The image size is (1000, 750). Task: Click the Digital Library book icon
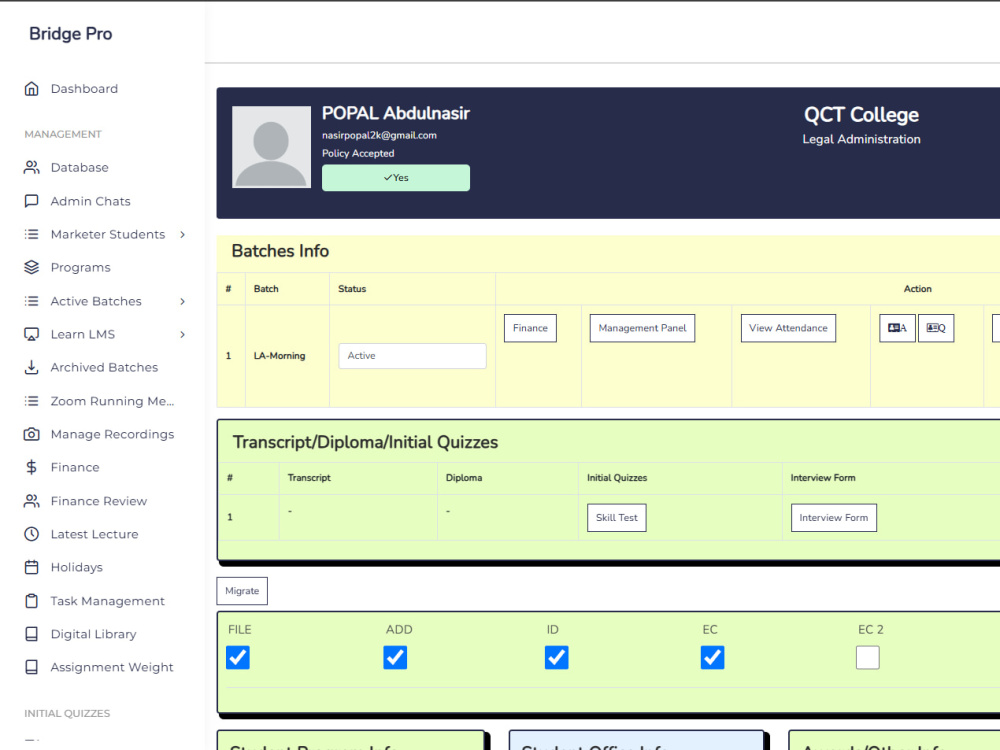tap(31, 634)
